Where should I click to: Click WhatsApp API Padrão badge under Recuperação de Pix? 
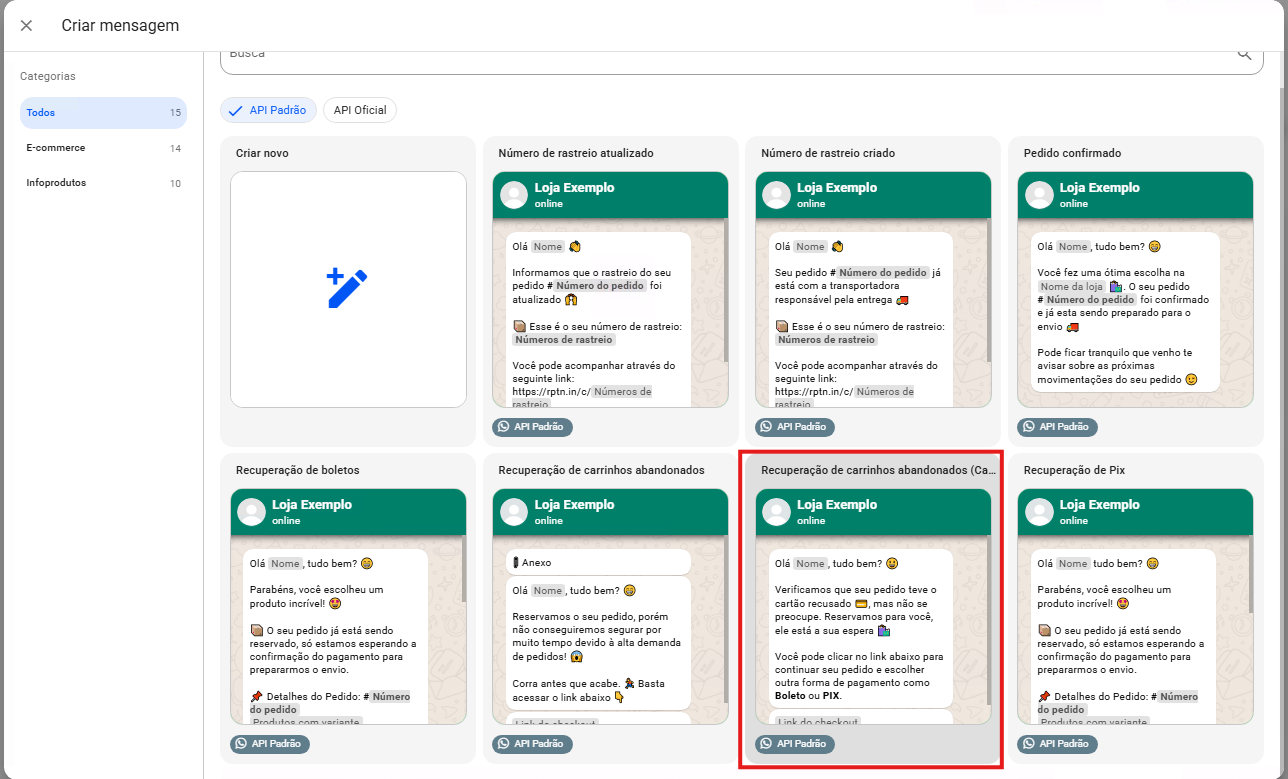pos(1058,744)
